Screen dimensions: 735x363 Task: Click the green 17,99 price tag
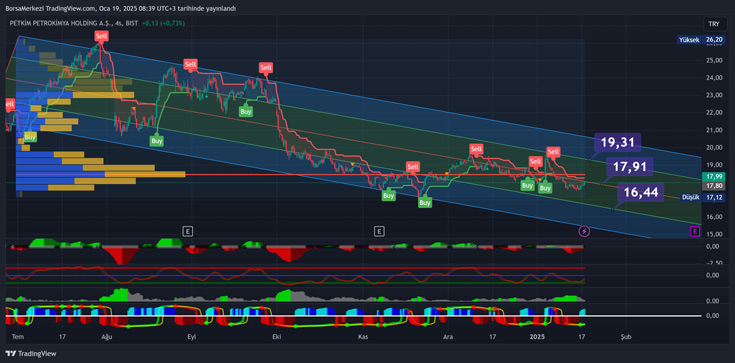[x=713, y=176]
